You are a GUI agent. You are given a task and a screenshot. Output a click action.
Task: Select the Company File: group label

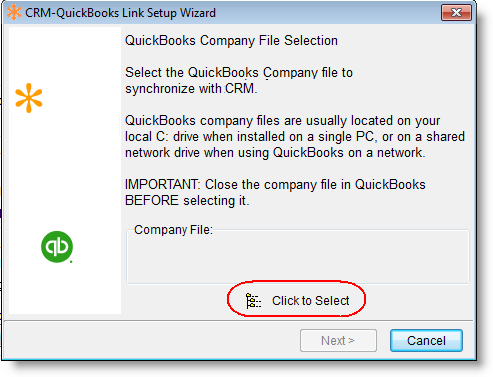[x=173, y=230]
